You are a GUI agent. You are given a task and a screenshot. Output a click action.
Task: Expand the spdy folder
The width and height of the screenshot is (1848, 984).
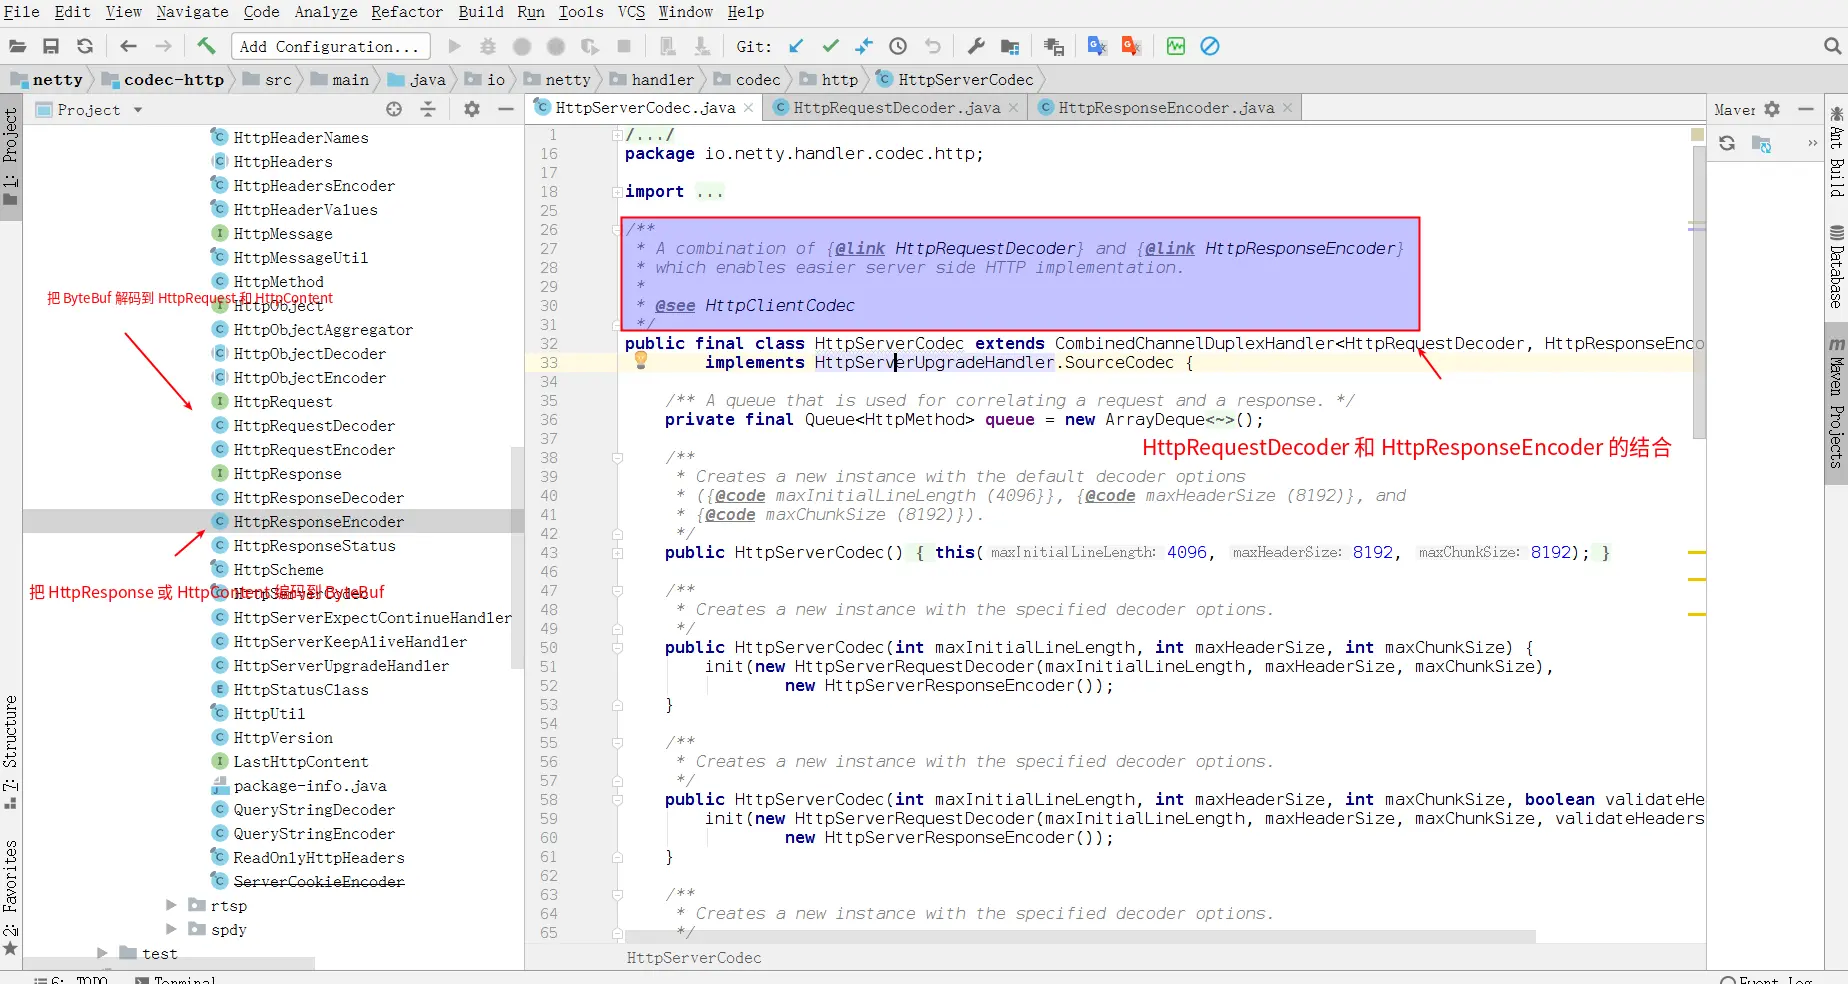(171, 929)
